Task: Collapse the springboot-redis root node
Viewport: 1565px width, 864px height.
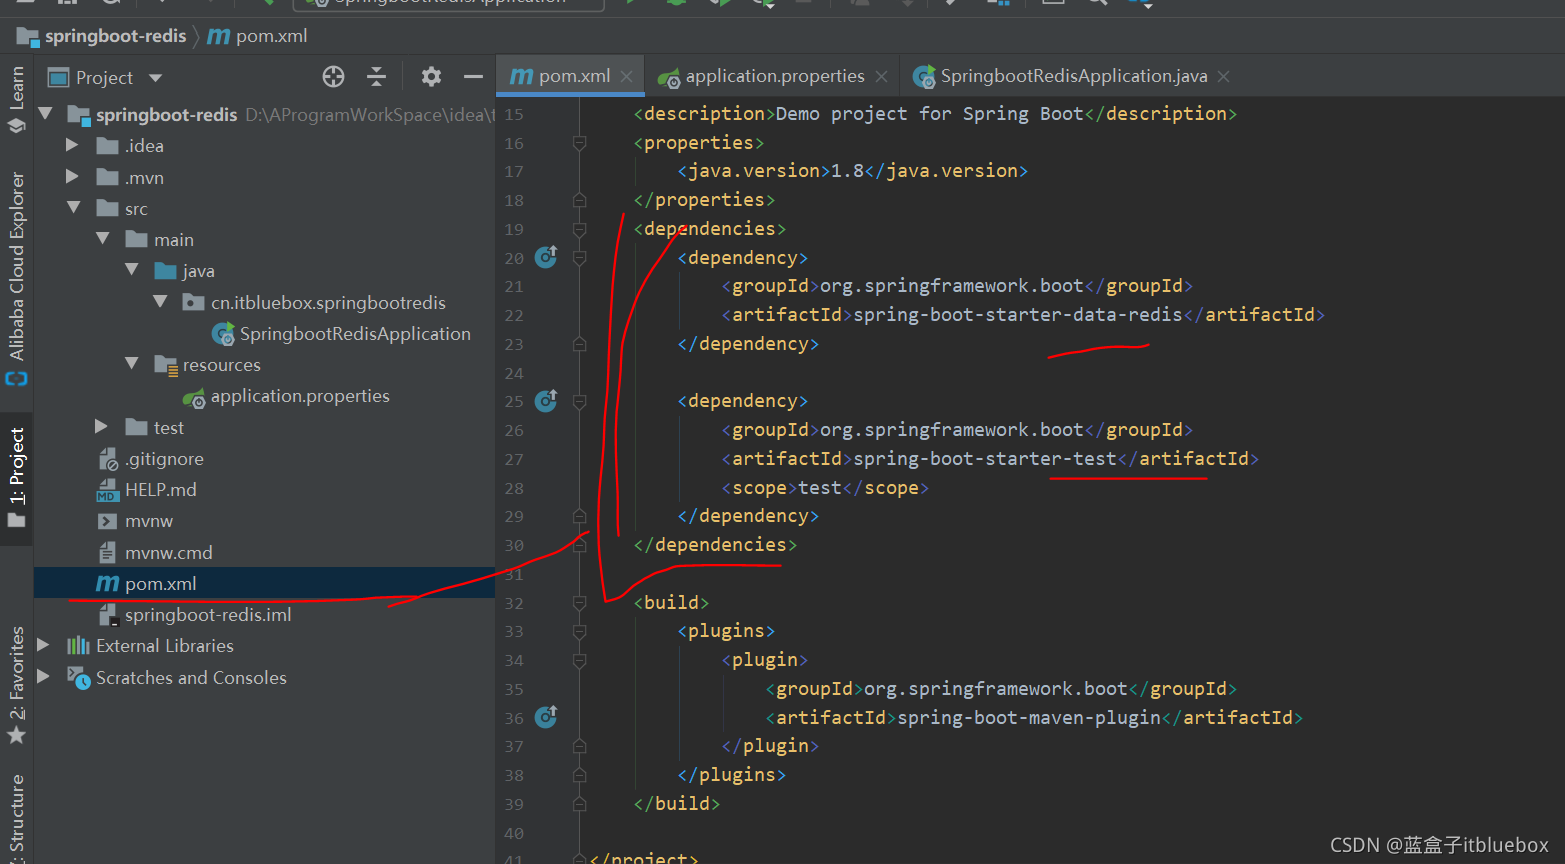Action: pos(45,114)
